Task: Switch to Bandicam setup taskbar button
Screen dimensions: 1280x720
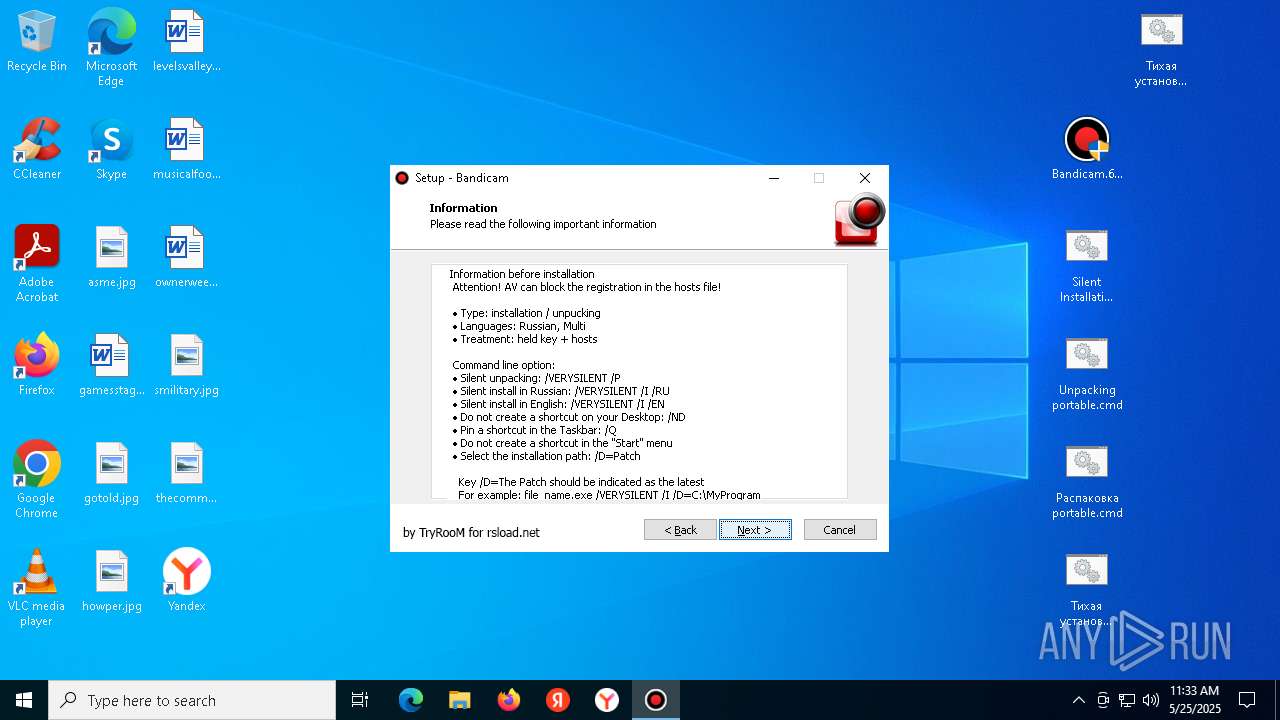Action: (x=656, y=700)
